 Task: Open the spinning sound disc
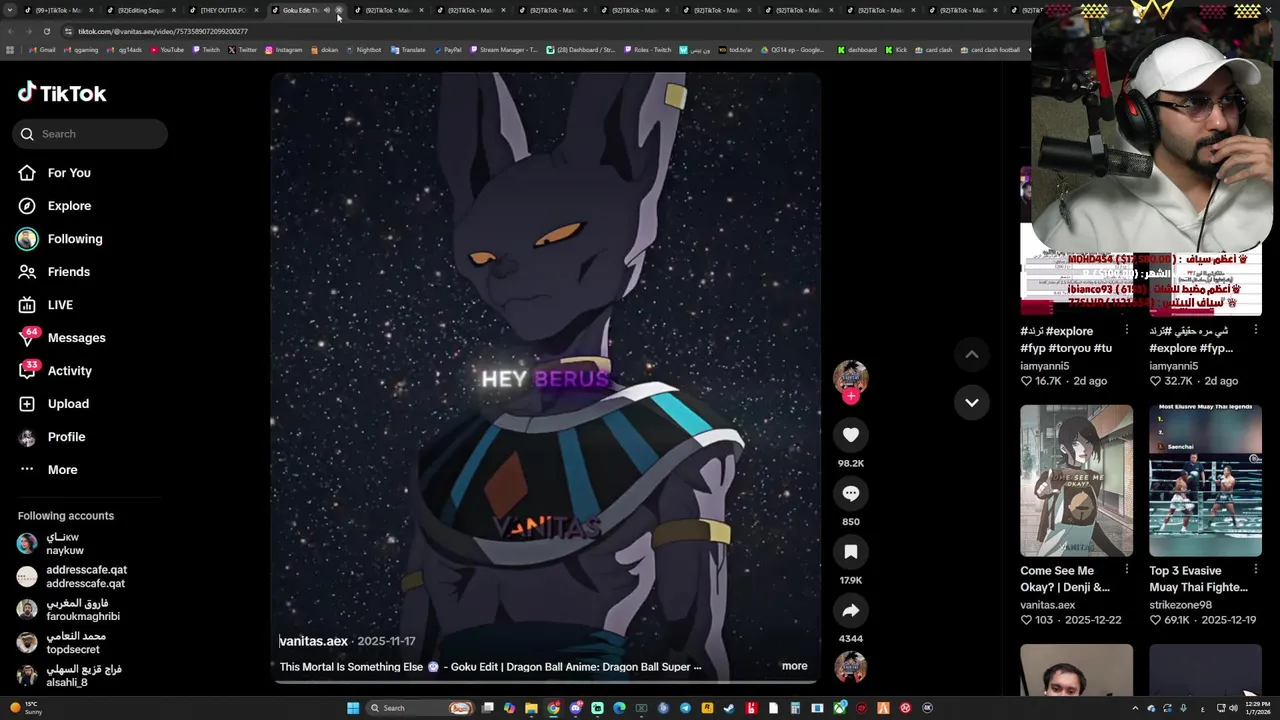[x=851, y=668]
